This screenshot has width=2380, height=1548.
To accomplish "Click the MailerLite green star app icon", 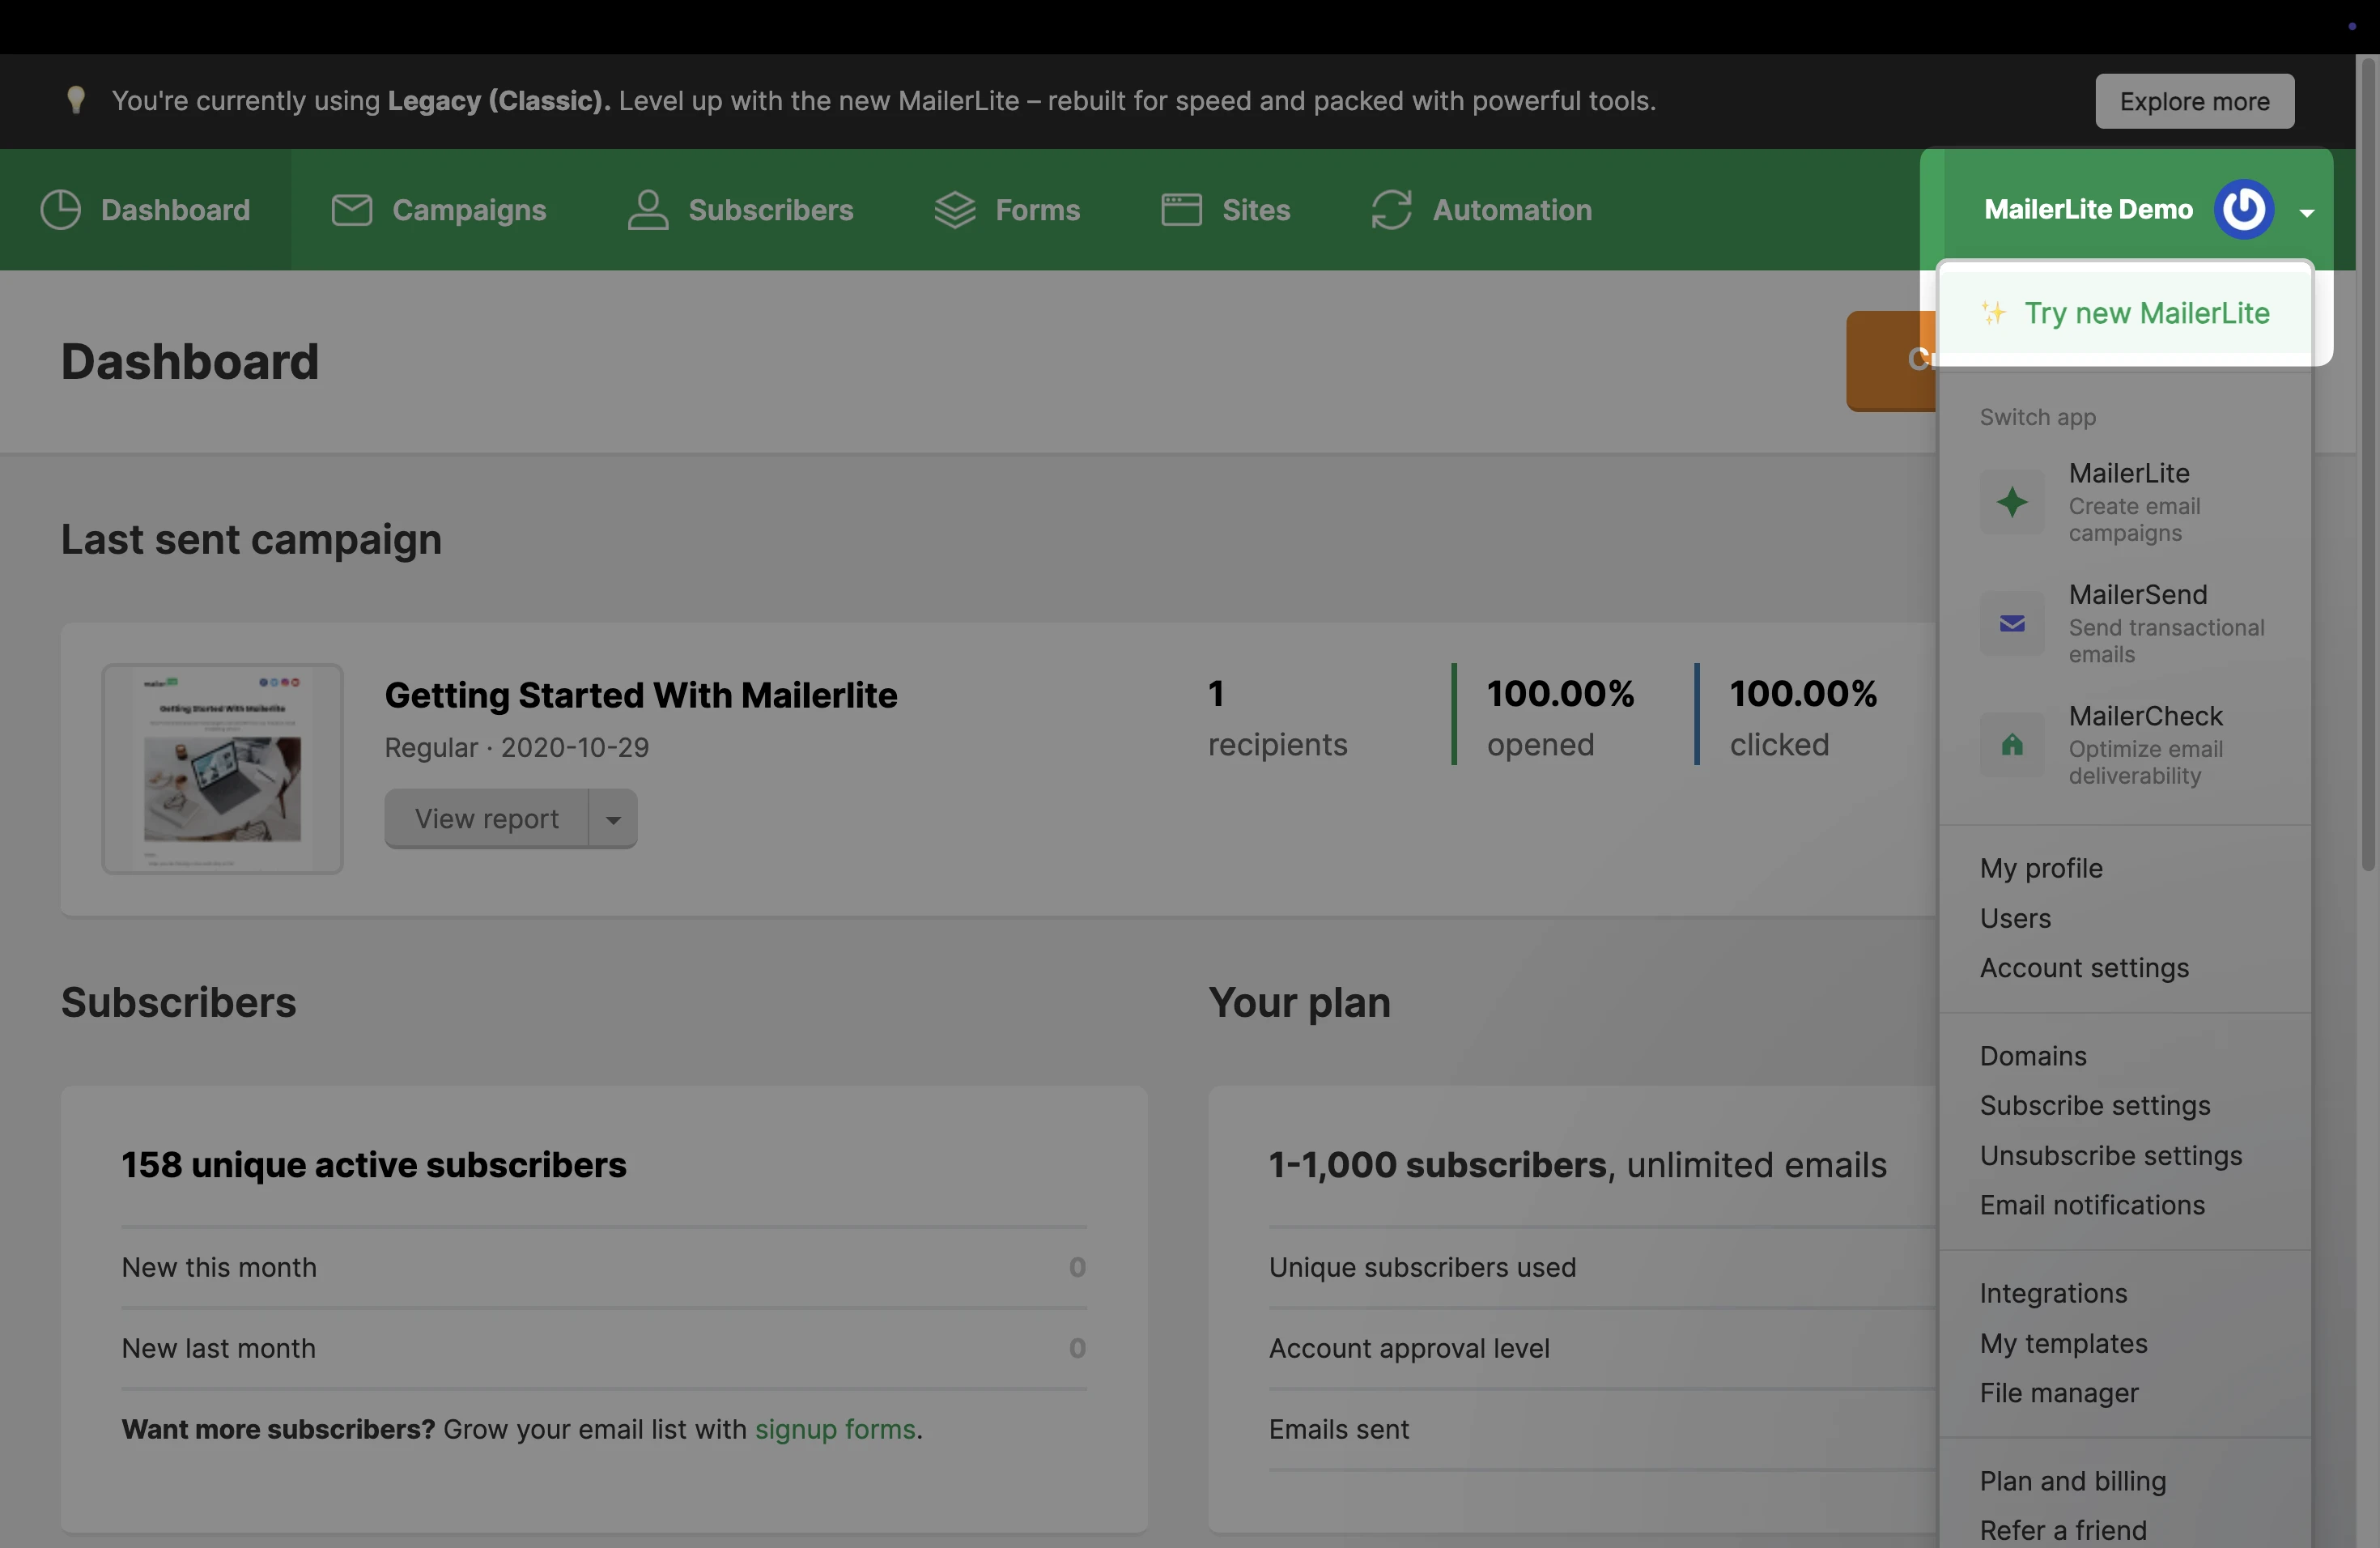I will (2012, 502).
